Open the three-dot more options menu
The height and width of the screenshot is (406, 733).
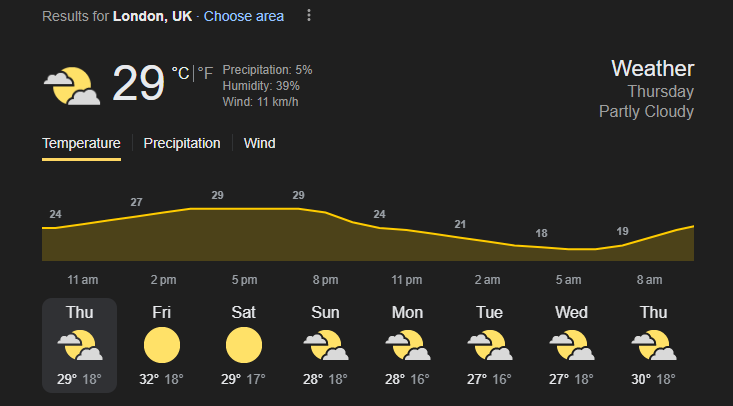pos(309,15)
